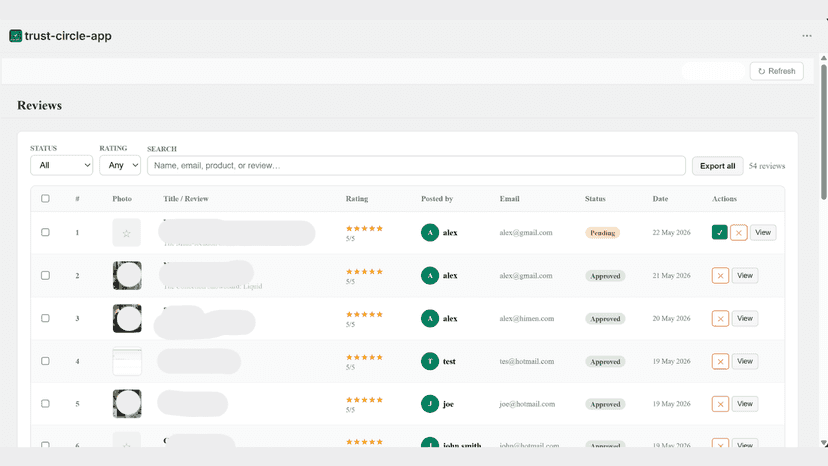Click the Approved badge in row 2
This screenshot has height=466, width=828.
605,276
